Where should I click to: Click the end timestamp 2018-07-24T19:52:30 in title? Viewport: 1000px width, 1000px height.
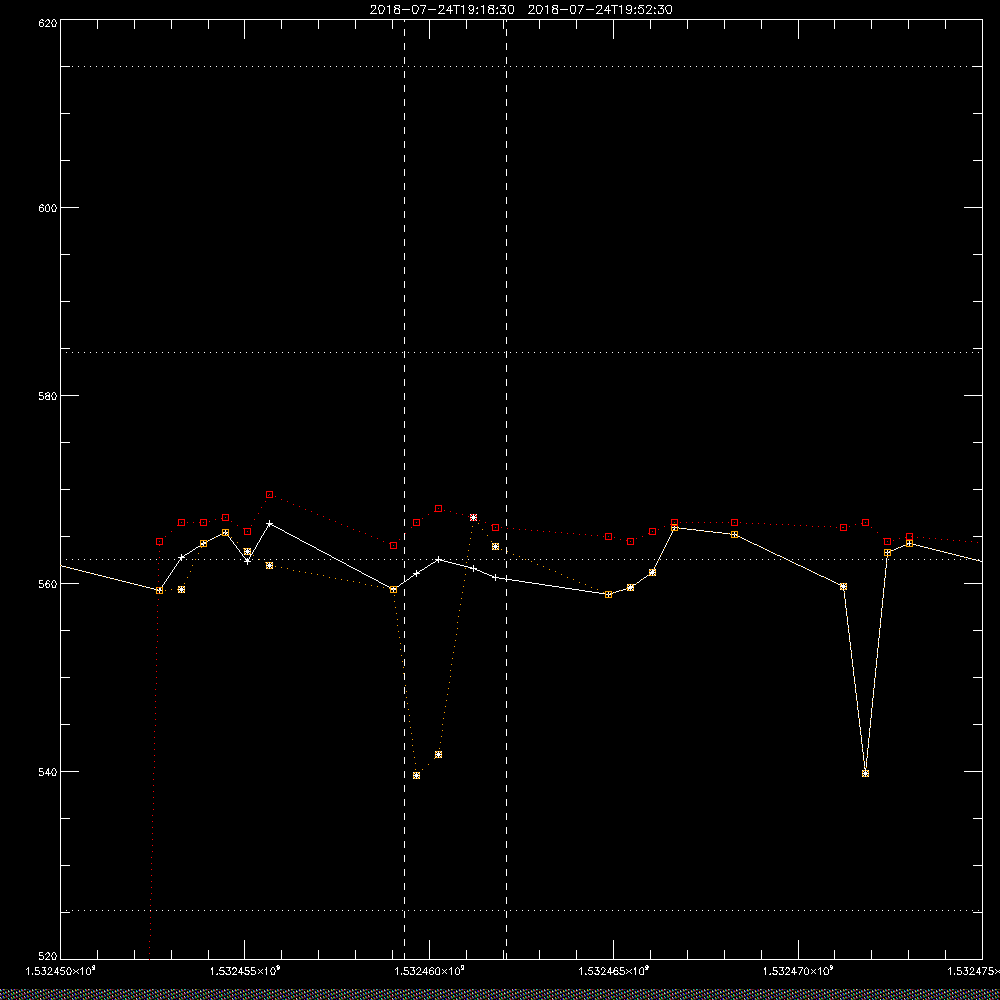[x=600, y=10]
